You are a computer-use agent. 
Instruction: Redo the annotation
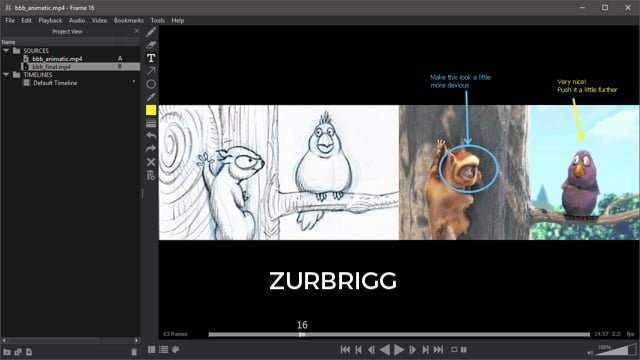coord(151,149)
